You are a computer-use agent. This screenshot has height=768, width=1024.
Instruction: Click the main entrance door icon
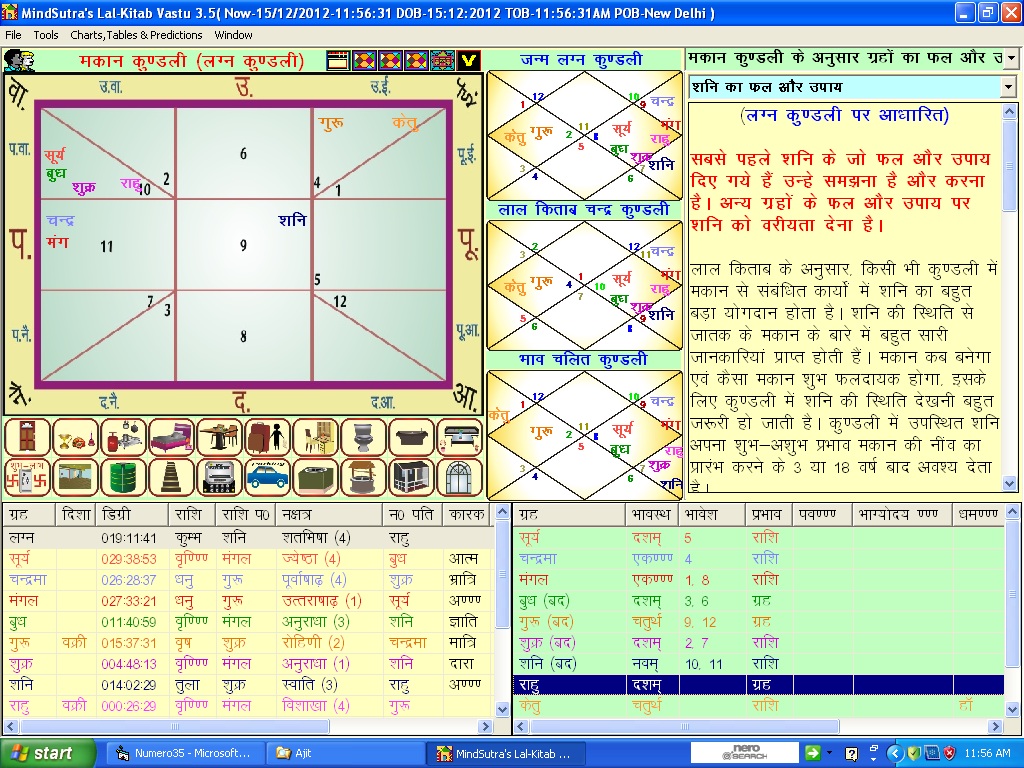[x=27, y=436]
